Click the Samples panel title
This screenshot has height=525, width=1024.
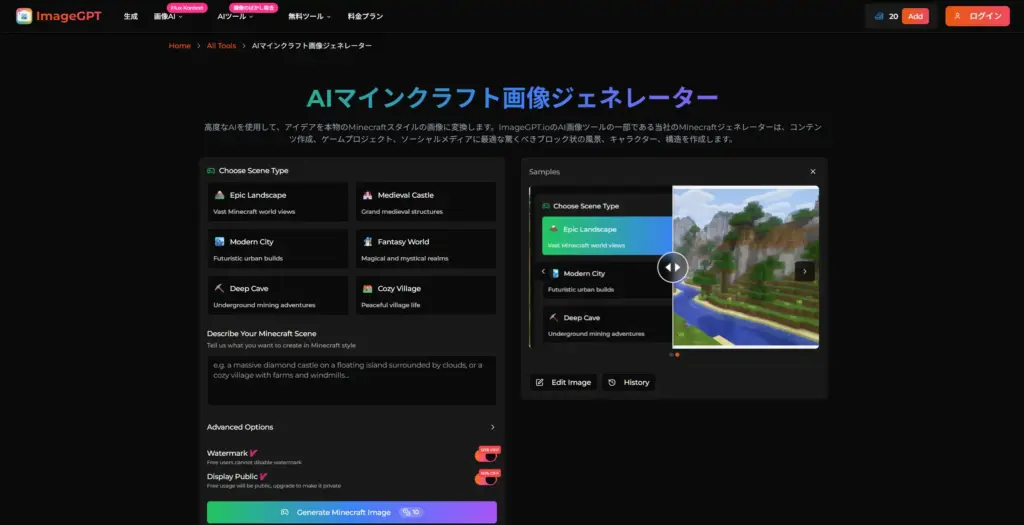[x=544, y=172]
